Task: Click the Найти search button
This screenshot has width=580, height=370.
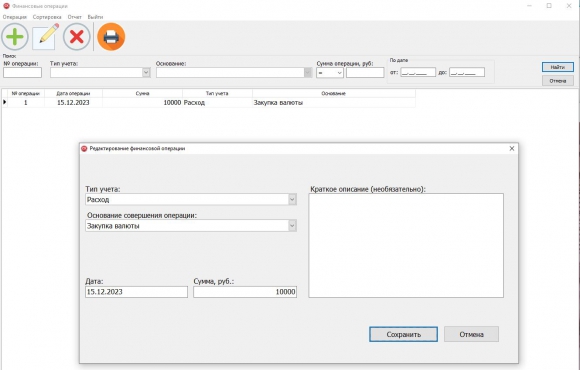Action: [x=557, y=67]
